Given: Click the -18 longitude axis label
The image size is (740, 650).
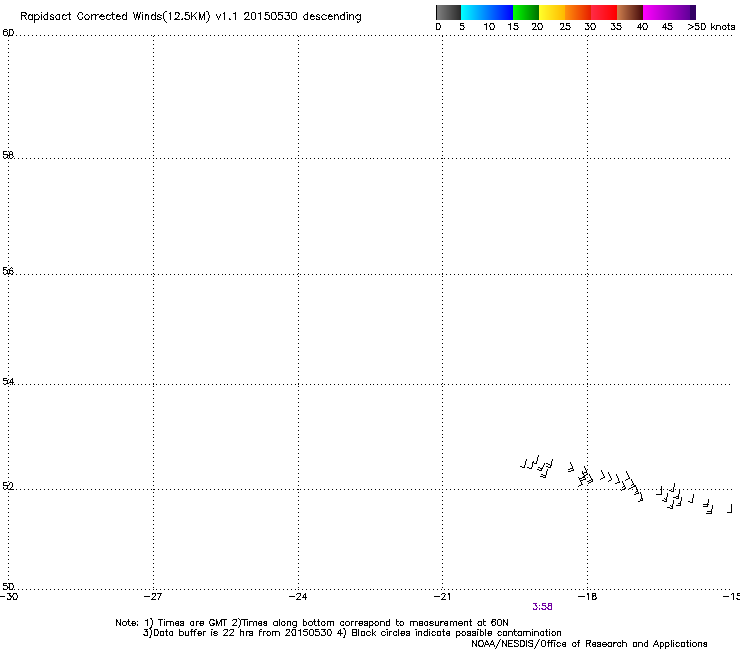Looking at the screenshot, I should 587,597.
